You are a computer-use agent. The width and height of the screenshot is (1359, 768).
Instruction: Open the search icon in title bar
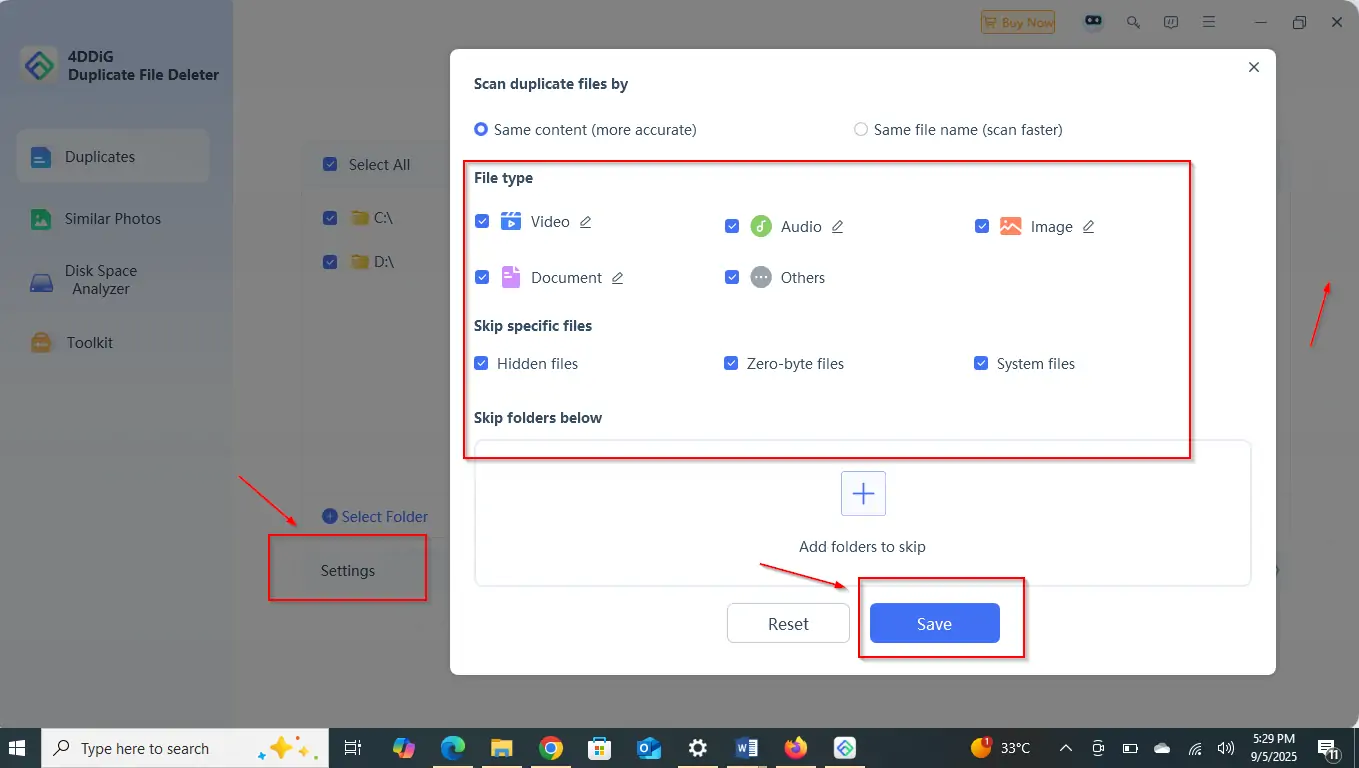1133,22
